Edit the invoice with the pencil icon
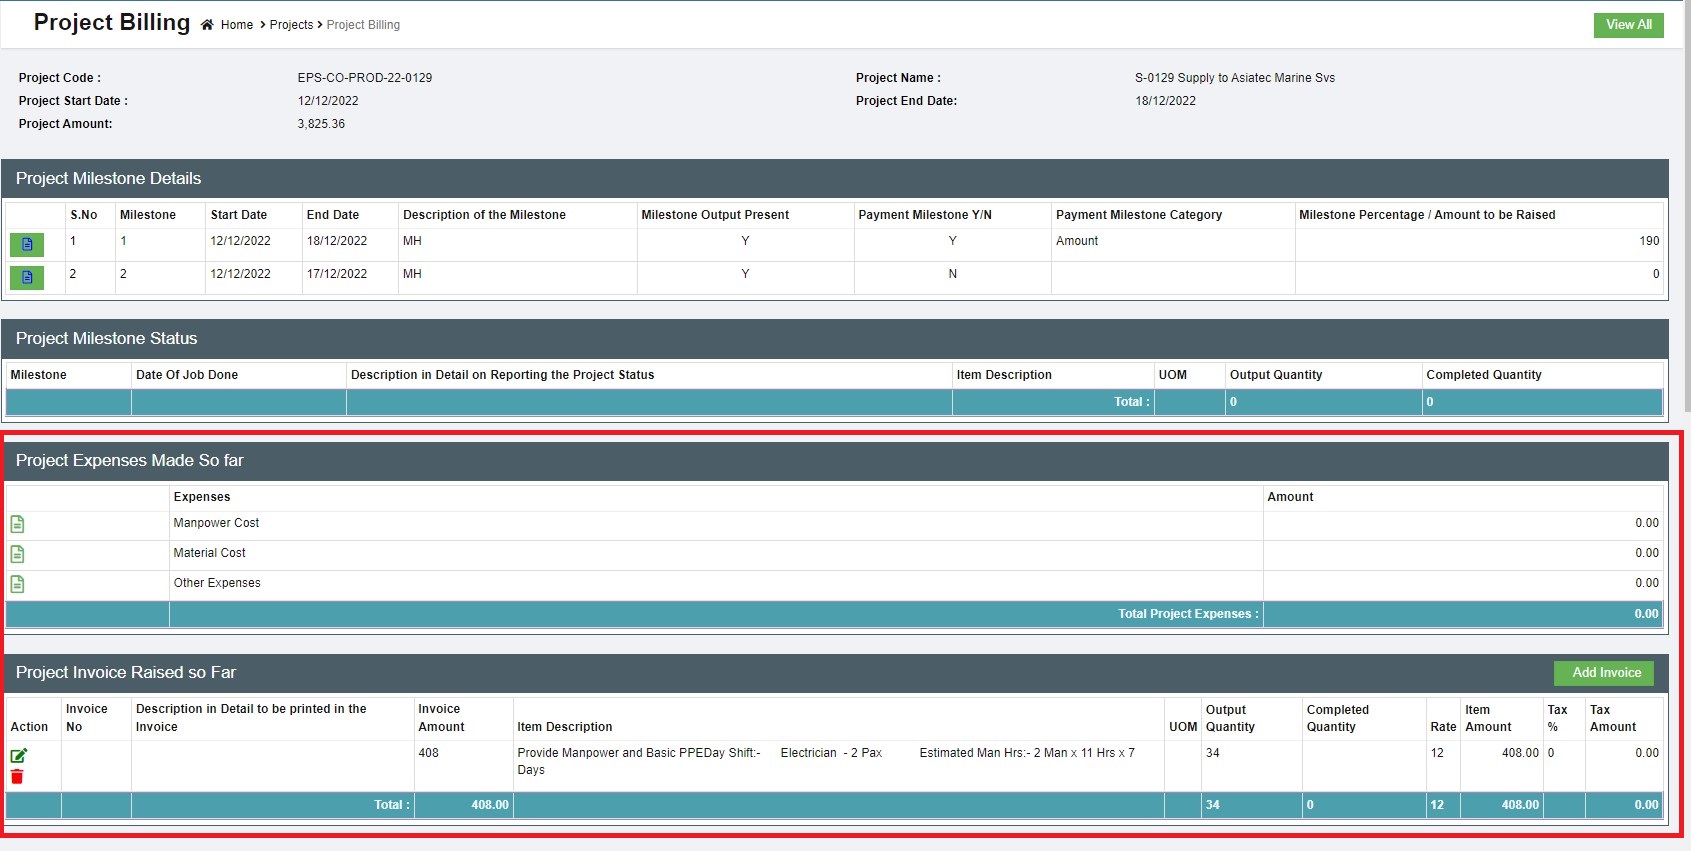1691x851 pixels. [x=18, y=756]
